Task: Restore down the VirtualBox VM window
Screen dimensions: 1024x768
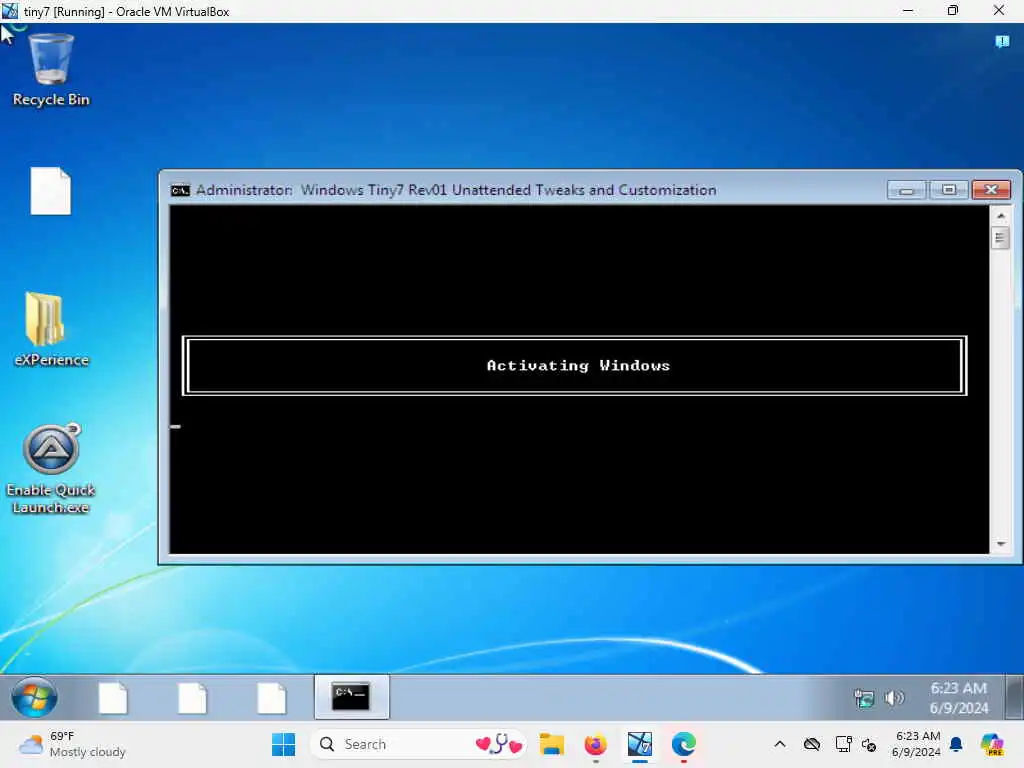Action: click(953, 11)
